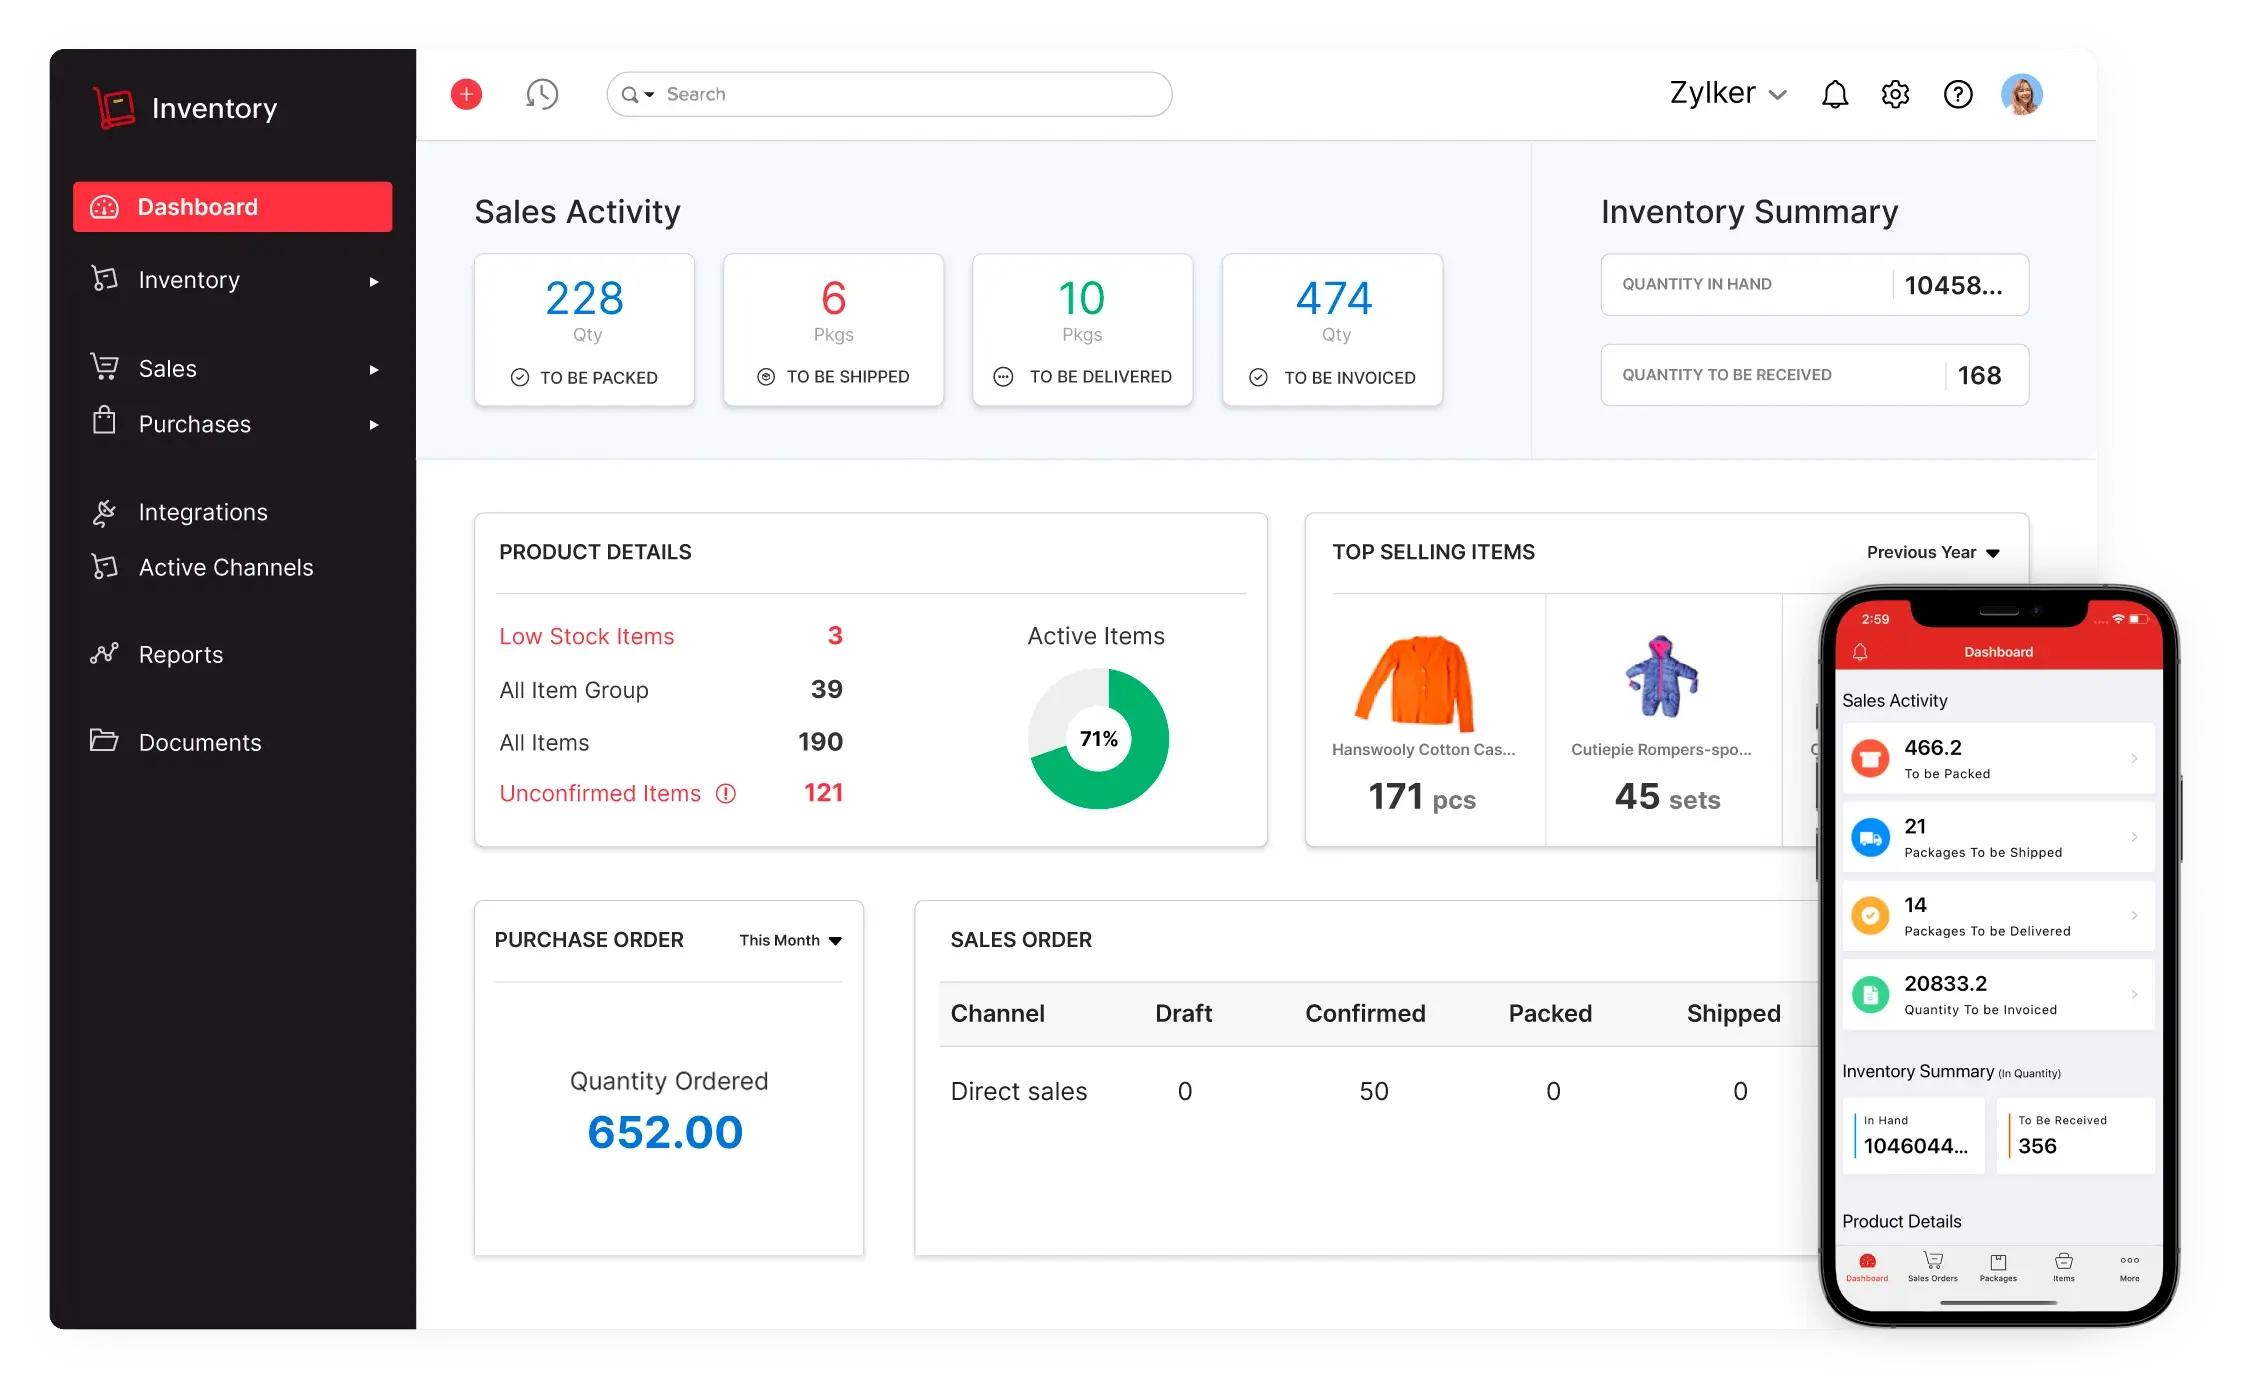The width and height of the screenshot is (2247, 1393).
Task: Select the Integrations sidebar icon
Action: (x=103, y=511)
